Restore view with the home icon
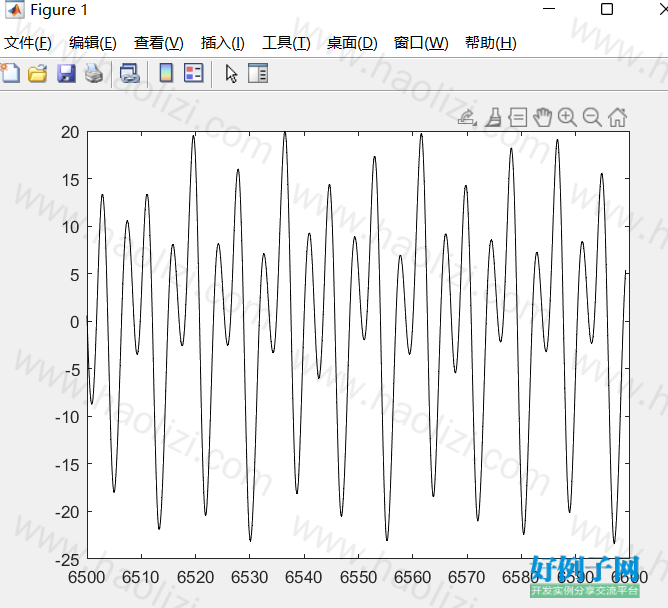 coord(617,117)
